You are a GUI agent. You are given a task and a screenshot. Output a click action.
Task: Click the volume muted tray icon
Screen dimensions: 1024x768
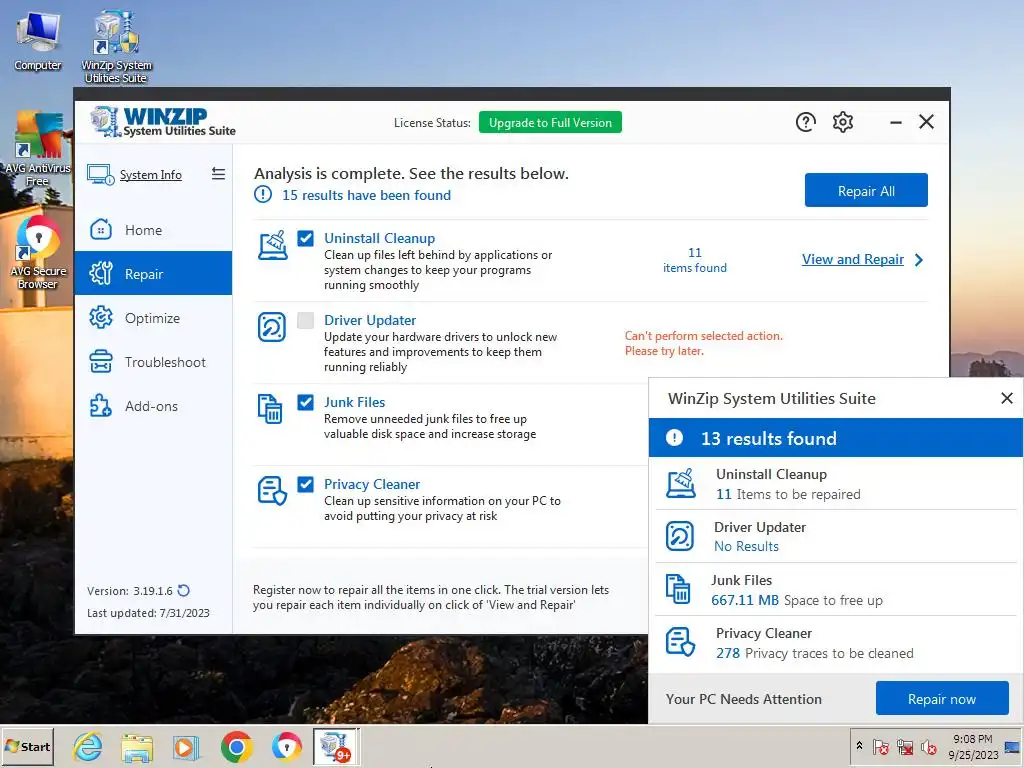(928, 746)
